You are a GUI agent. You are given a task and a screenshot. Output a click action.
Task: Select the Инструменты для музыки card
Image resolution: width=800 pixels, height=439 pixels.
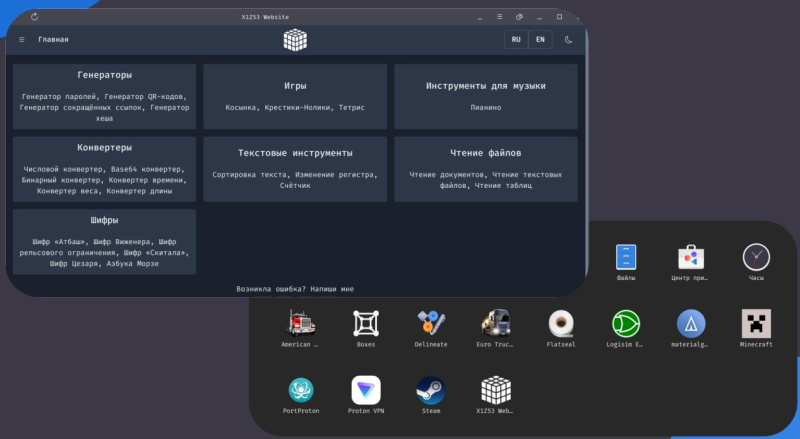485,97
